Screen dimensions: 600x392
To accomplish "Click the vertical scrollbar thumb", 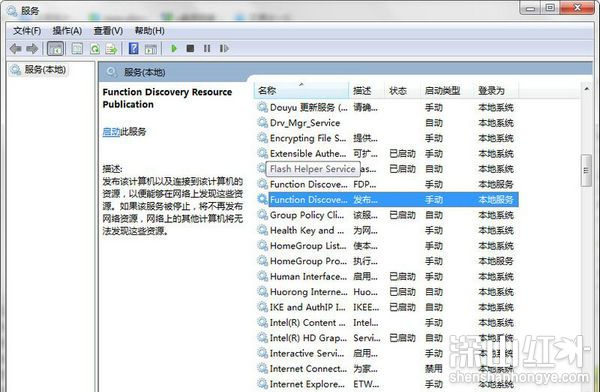I will 586,170.
